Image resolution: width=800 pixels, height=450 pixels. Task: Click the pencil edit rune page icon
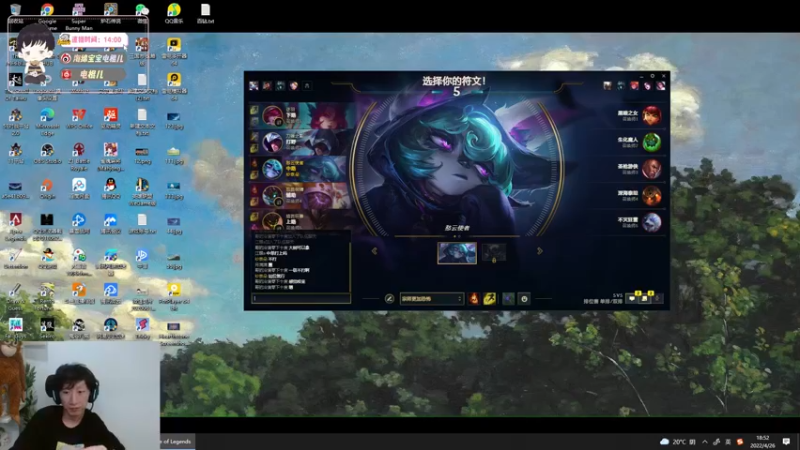[389, 298]
